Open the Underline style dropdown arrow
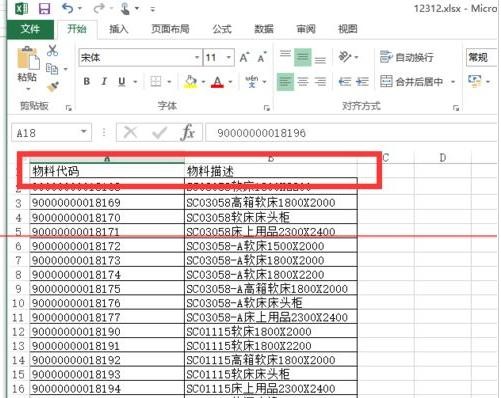Screen dimensions: 501x398 coord(135,82)
